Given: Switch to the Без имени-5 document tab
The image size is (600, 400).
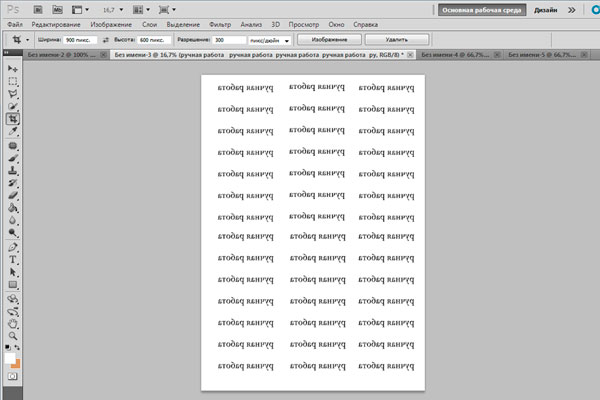Looking at the screenshot, I should [x=542, y=55].
